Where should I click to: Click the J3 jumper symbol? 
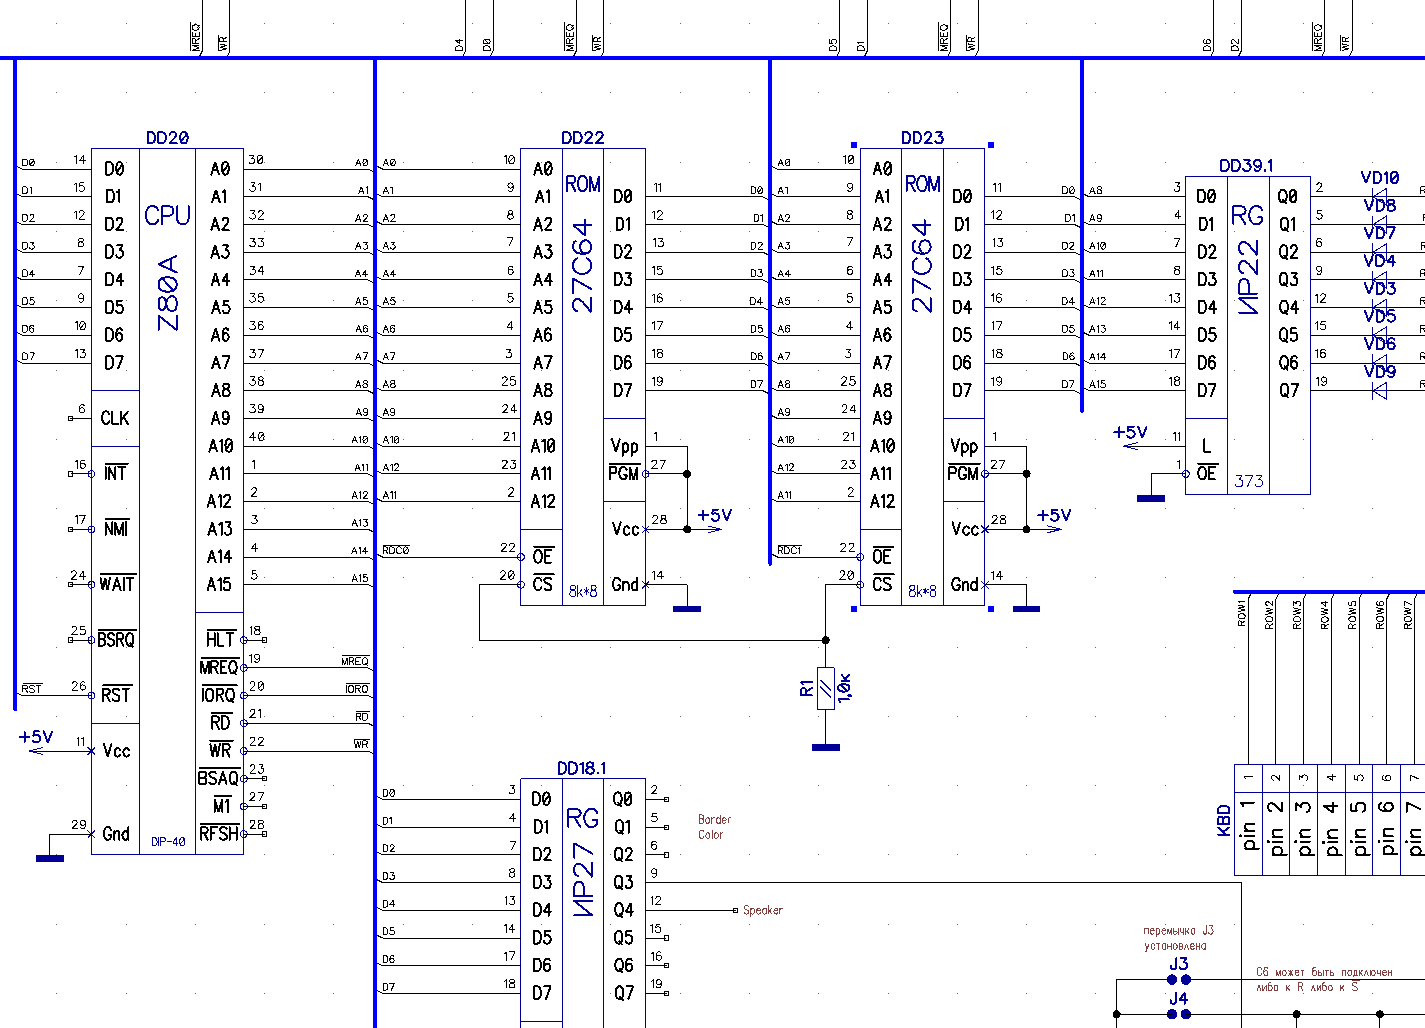coord(1179,980)
